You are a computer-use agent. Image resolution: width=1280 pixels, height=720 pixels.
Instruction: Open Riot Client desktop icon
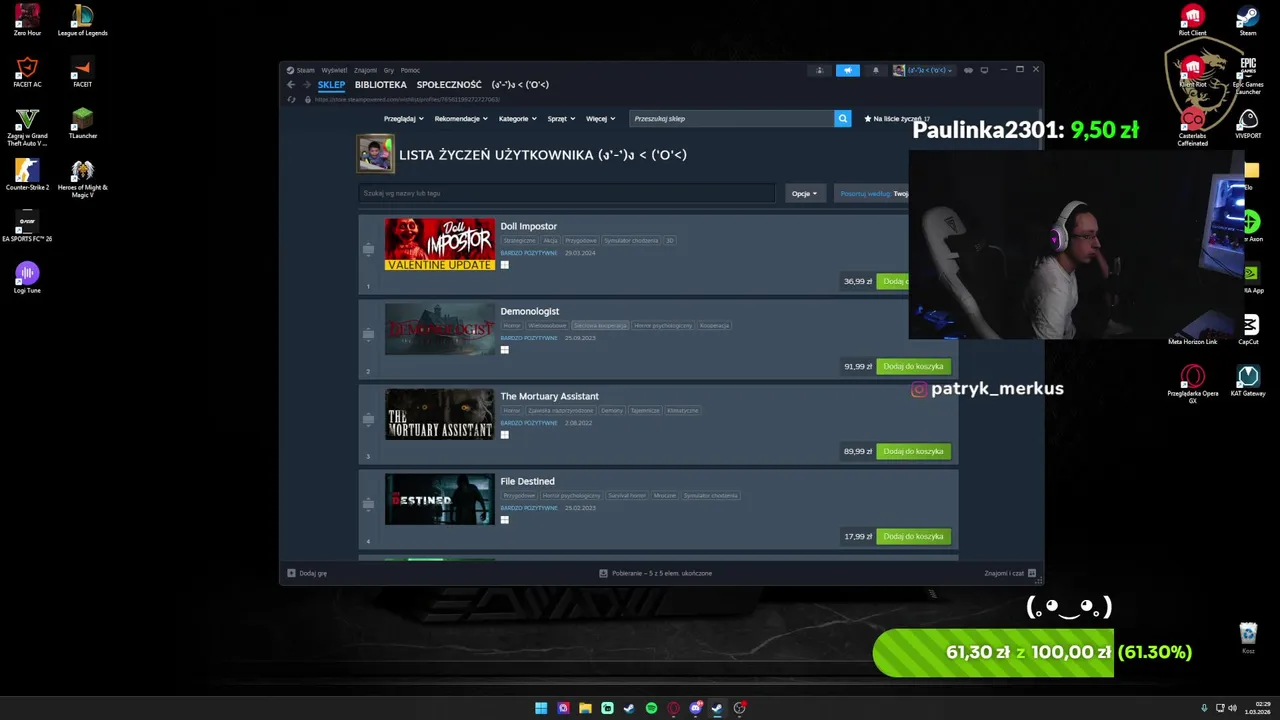(1192, 20)
